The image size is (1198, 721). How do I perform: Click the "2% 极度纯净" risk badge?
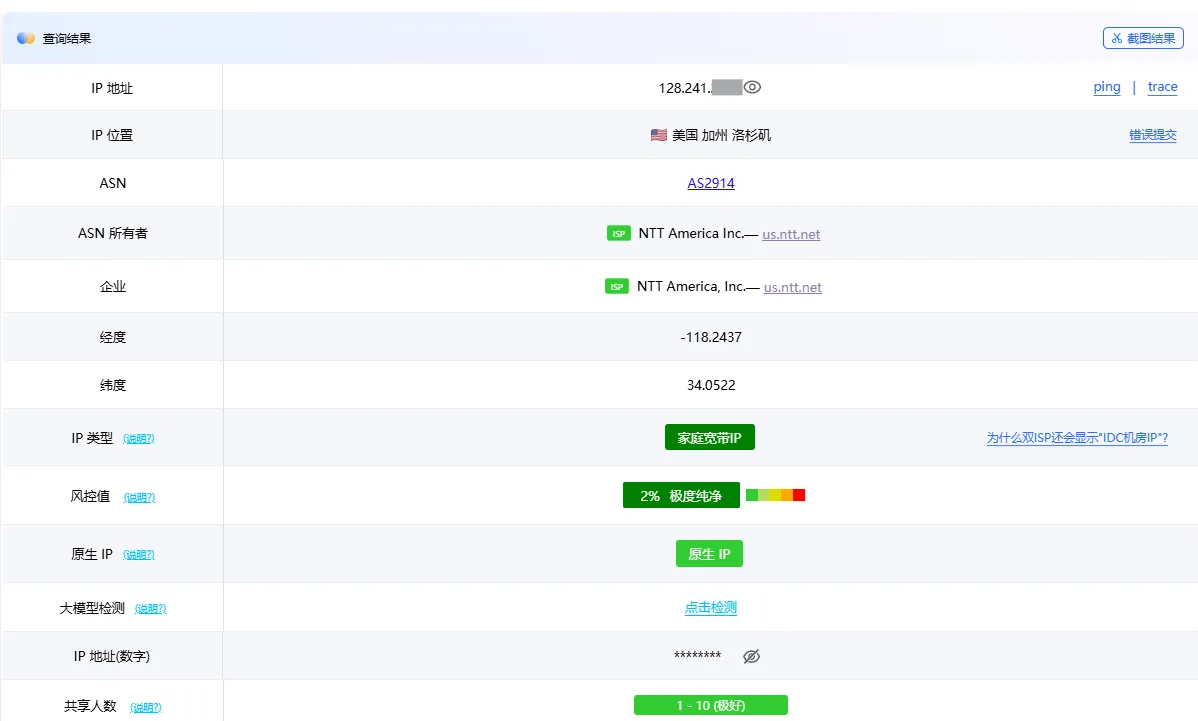pyautogui.click(x=681, y=494)
